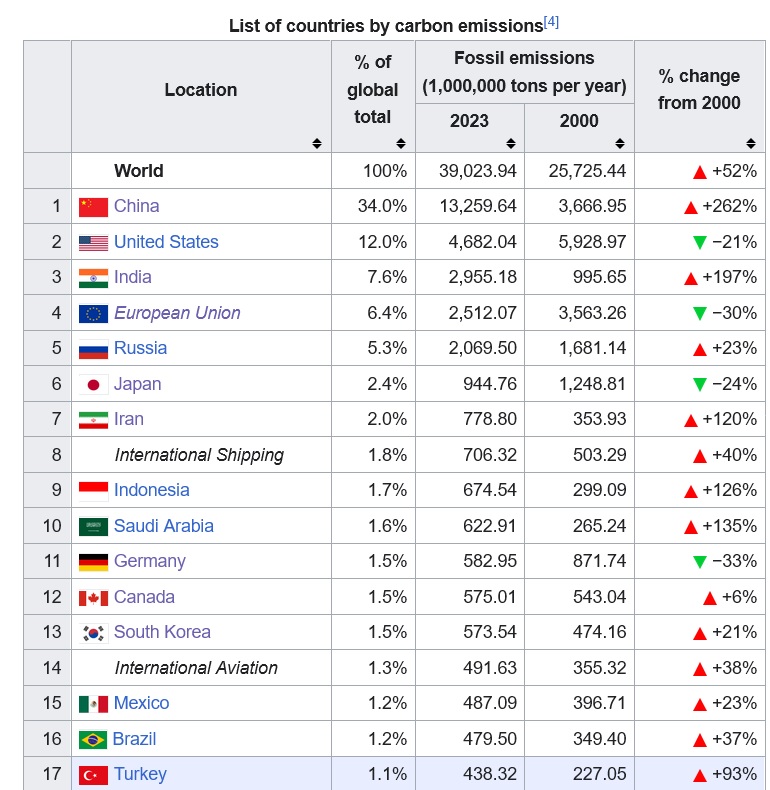Select Japan's 944.76 value
The image size is (770, 790).
(x=490, y=384)
